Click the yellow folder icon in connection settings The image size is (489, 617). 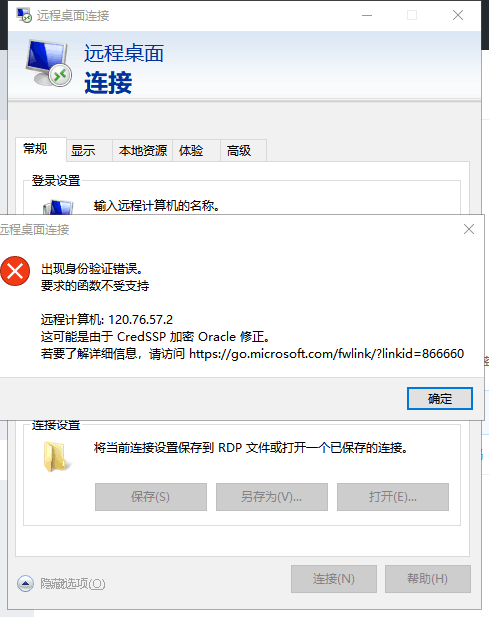[55, 457]
